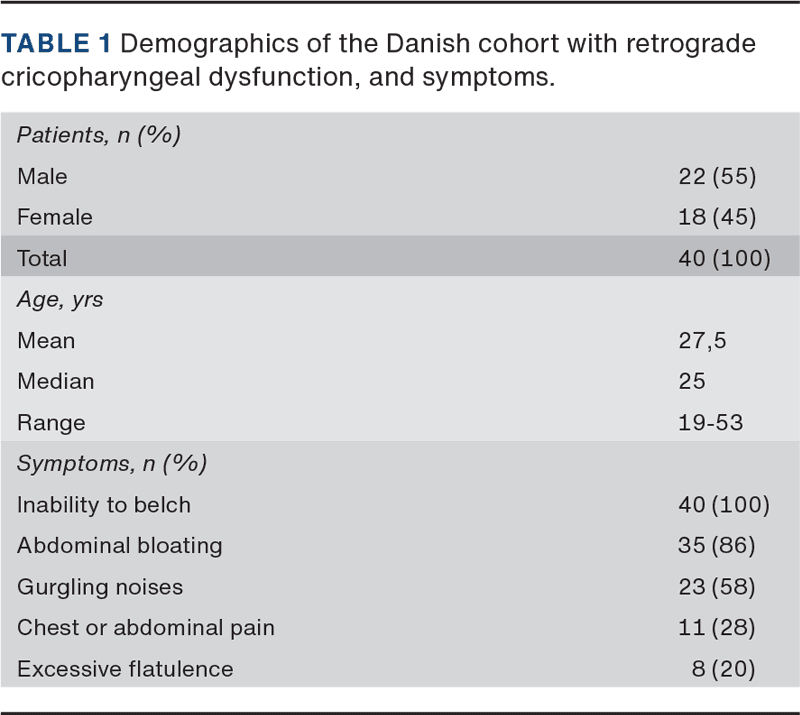Click the "Male" row label

(x=42, y=176)
